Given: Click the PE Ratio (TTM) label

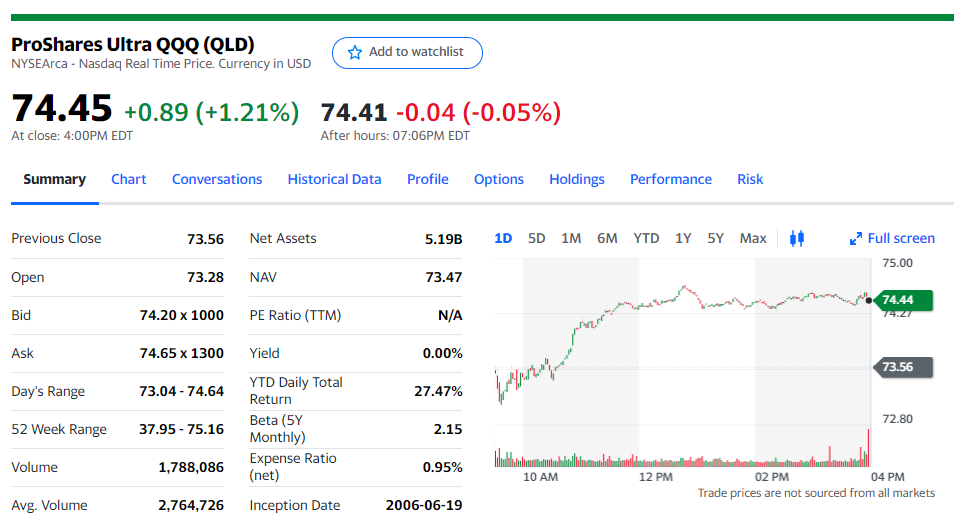Looking at the screenshot, I should tap(295, 315).
